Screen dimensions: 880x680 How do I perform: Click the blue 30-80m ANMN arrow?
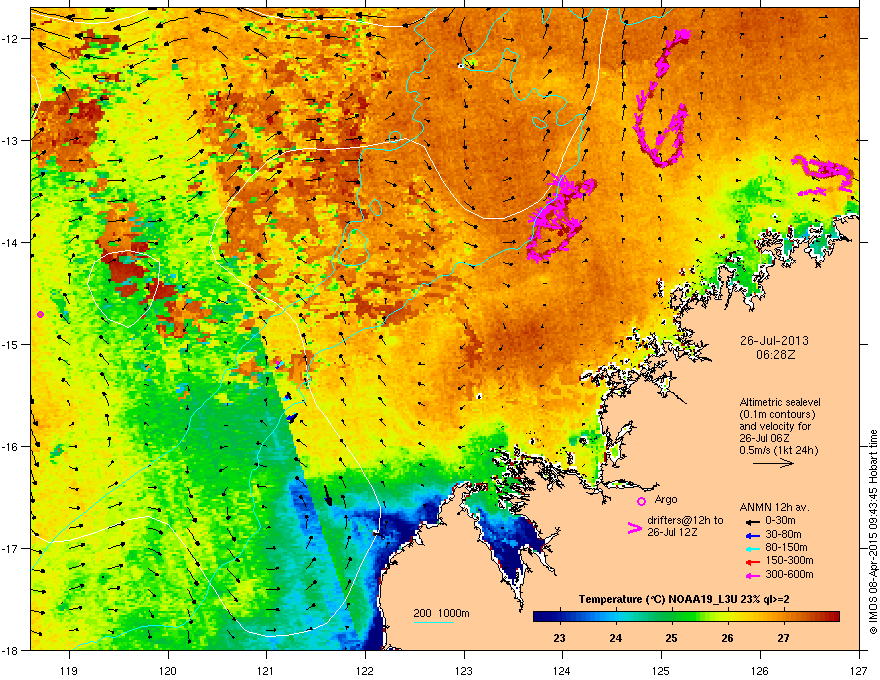coord(753,535)
